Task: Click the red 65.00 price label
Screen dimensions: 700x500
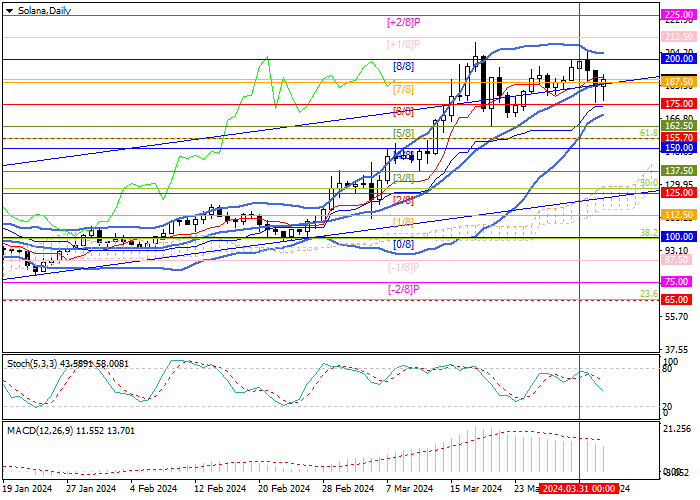Action: tap(678, 300)
